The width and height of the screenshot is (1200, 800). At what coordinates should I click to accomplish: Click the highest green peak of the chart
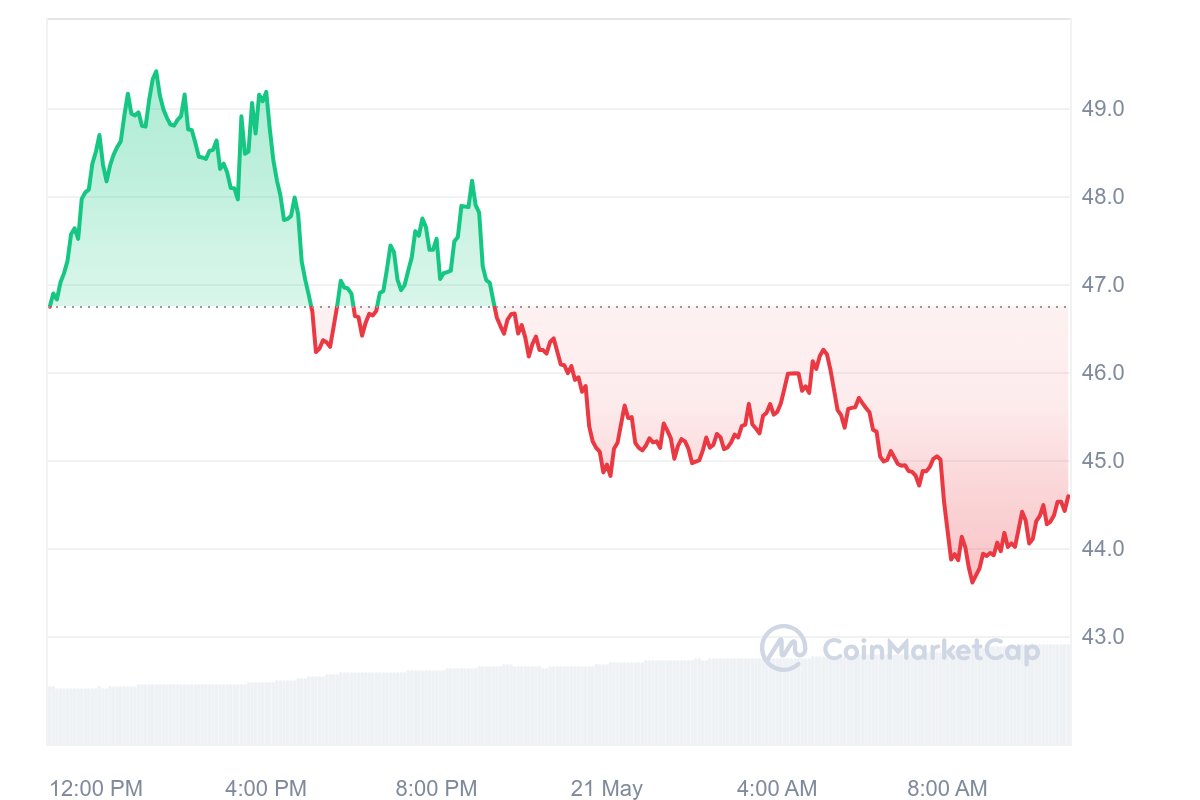pyautogui.click(x=155, y=72)
